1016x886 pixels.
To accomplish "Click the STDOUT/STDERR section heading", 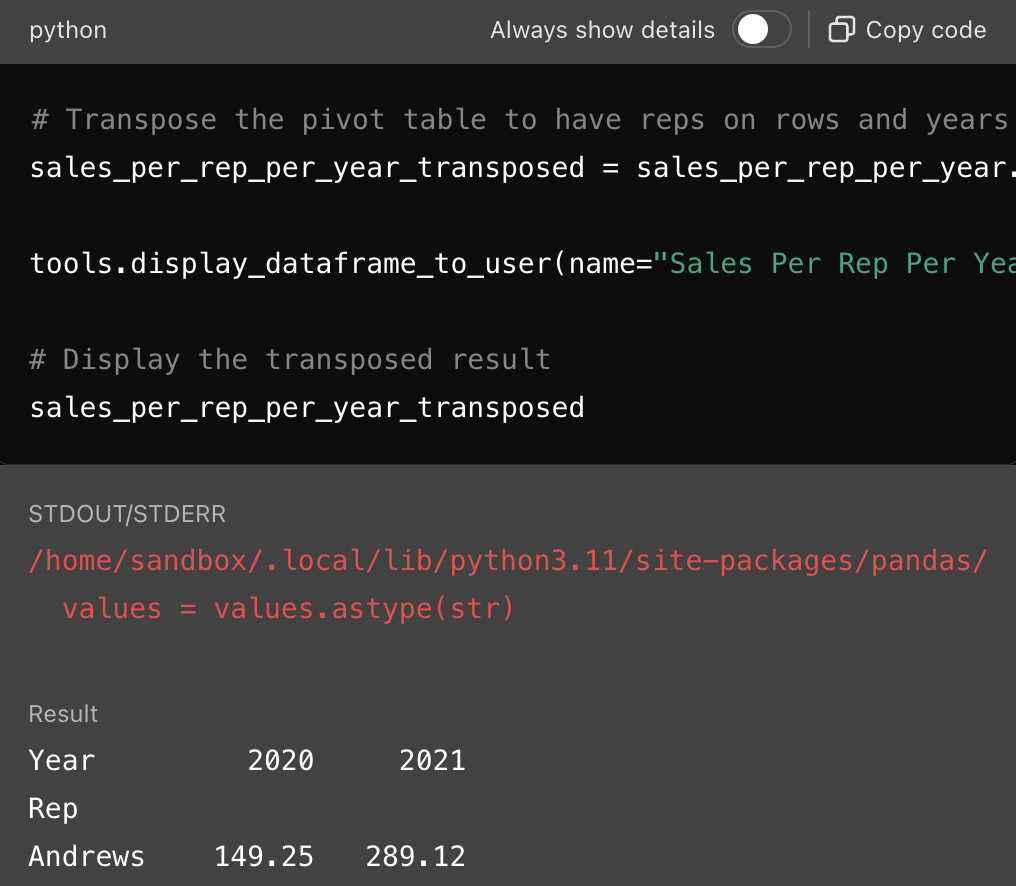I will (127, 514).
